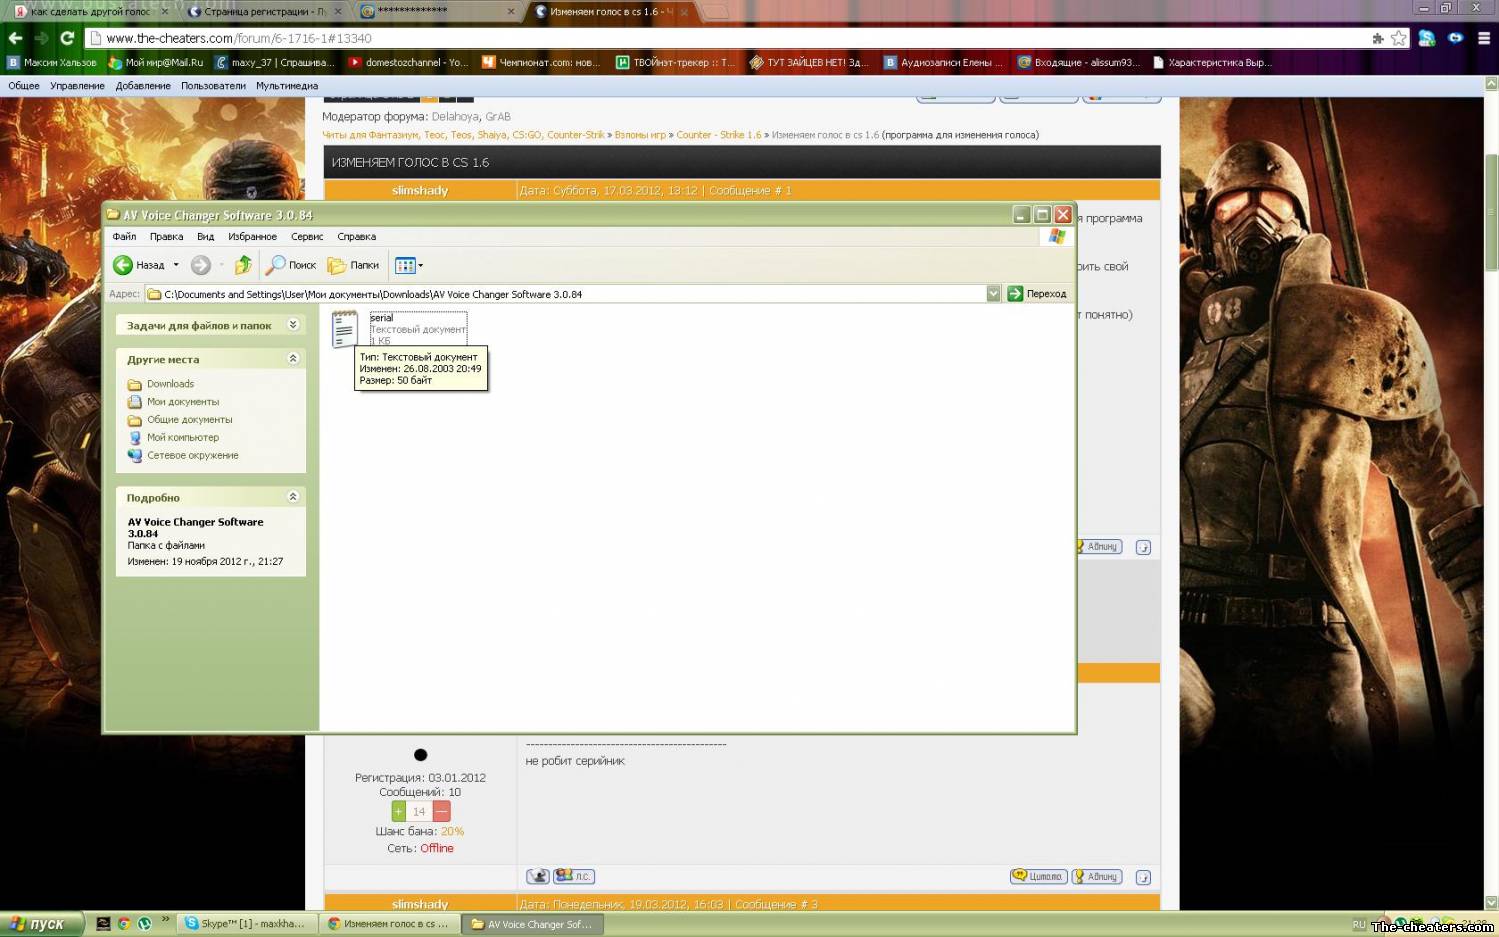Collapse the Другие места panel
Viewport: 1499px width, 937px height.
tap(293, 358)
